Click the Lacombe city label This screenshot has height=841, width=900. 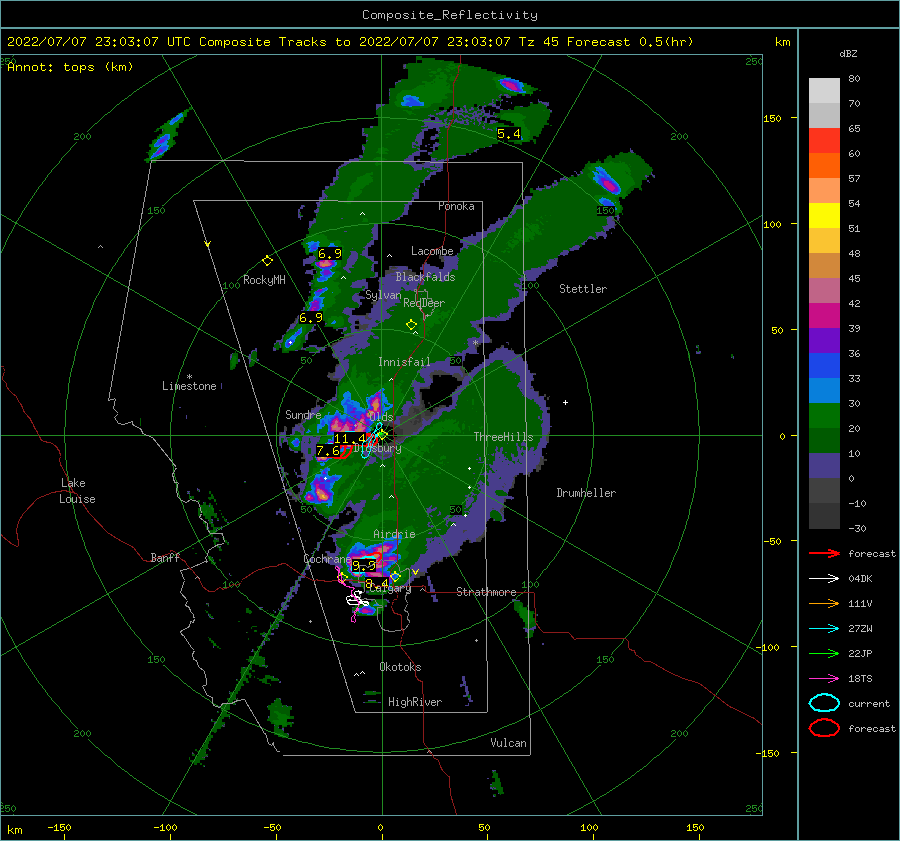click(x=432, y=251)
